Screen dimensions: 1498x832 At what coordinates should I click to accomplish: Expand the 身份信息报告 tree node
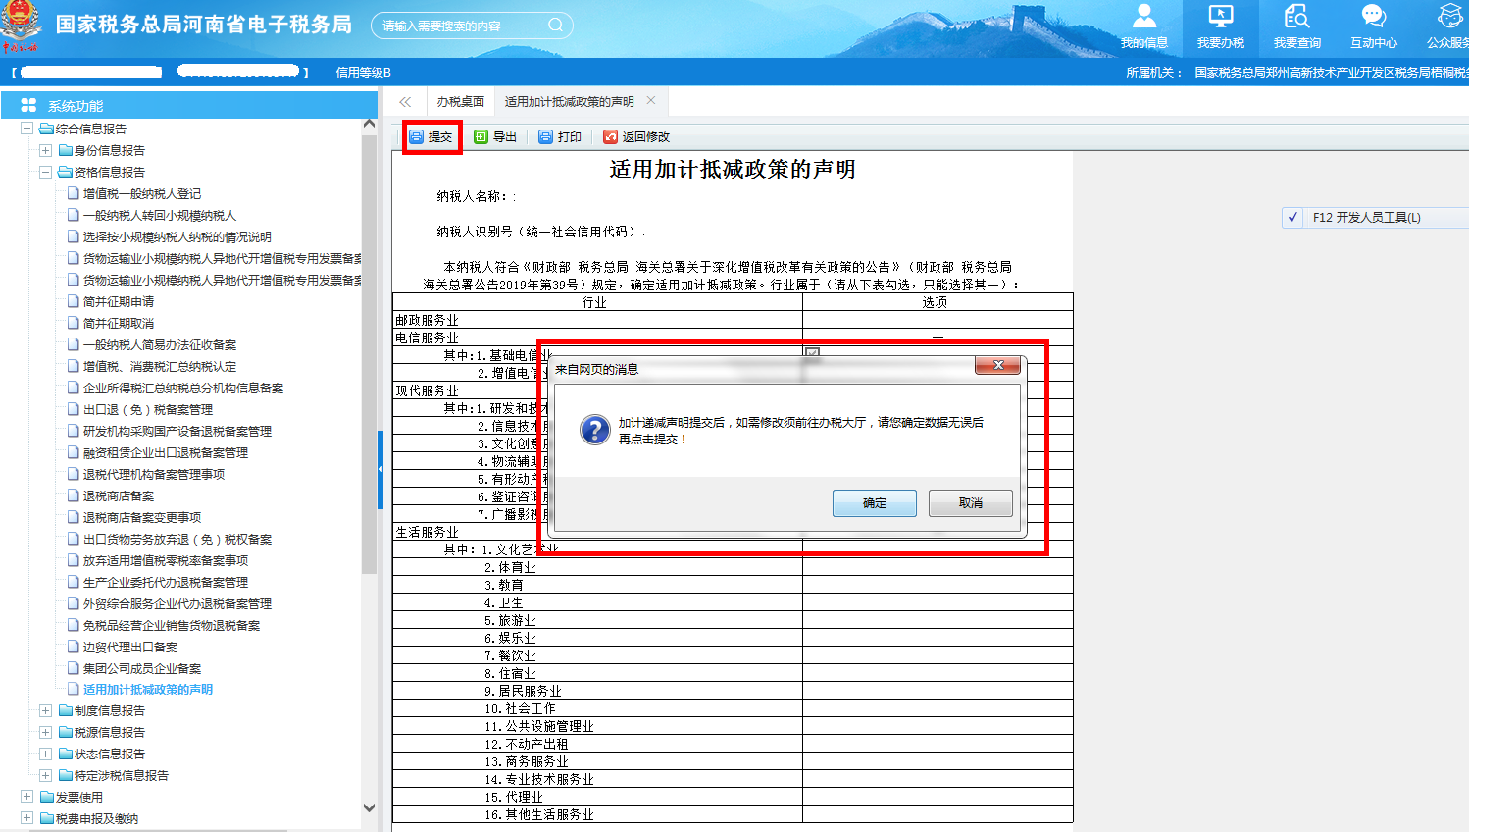45,150
